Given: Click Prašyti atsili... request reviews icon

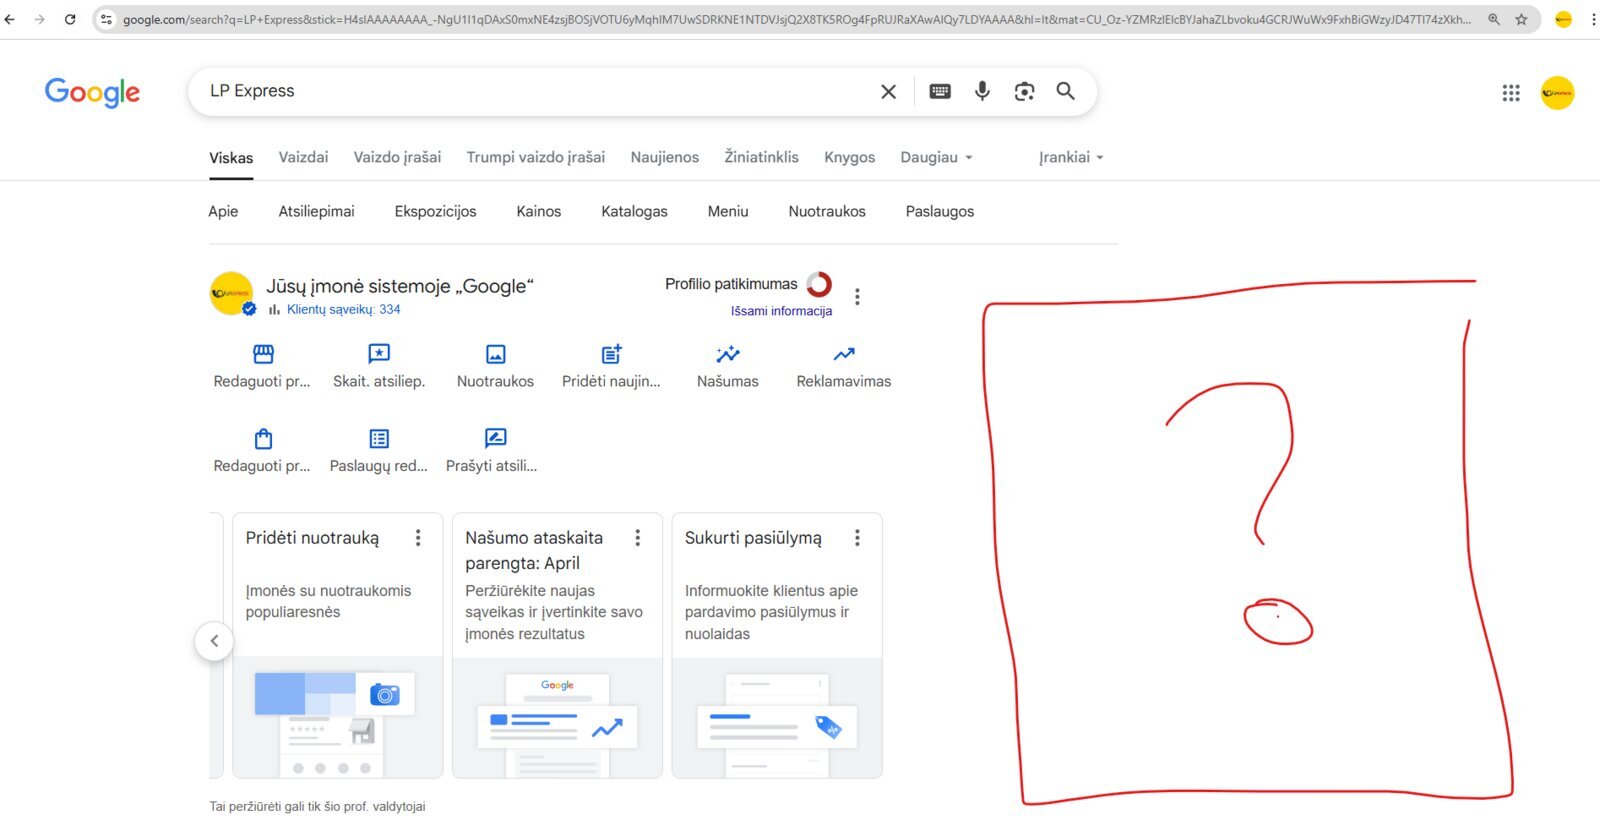Looking at the screenshot, I should (495, 438).
